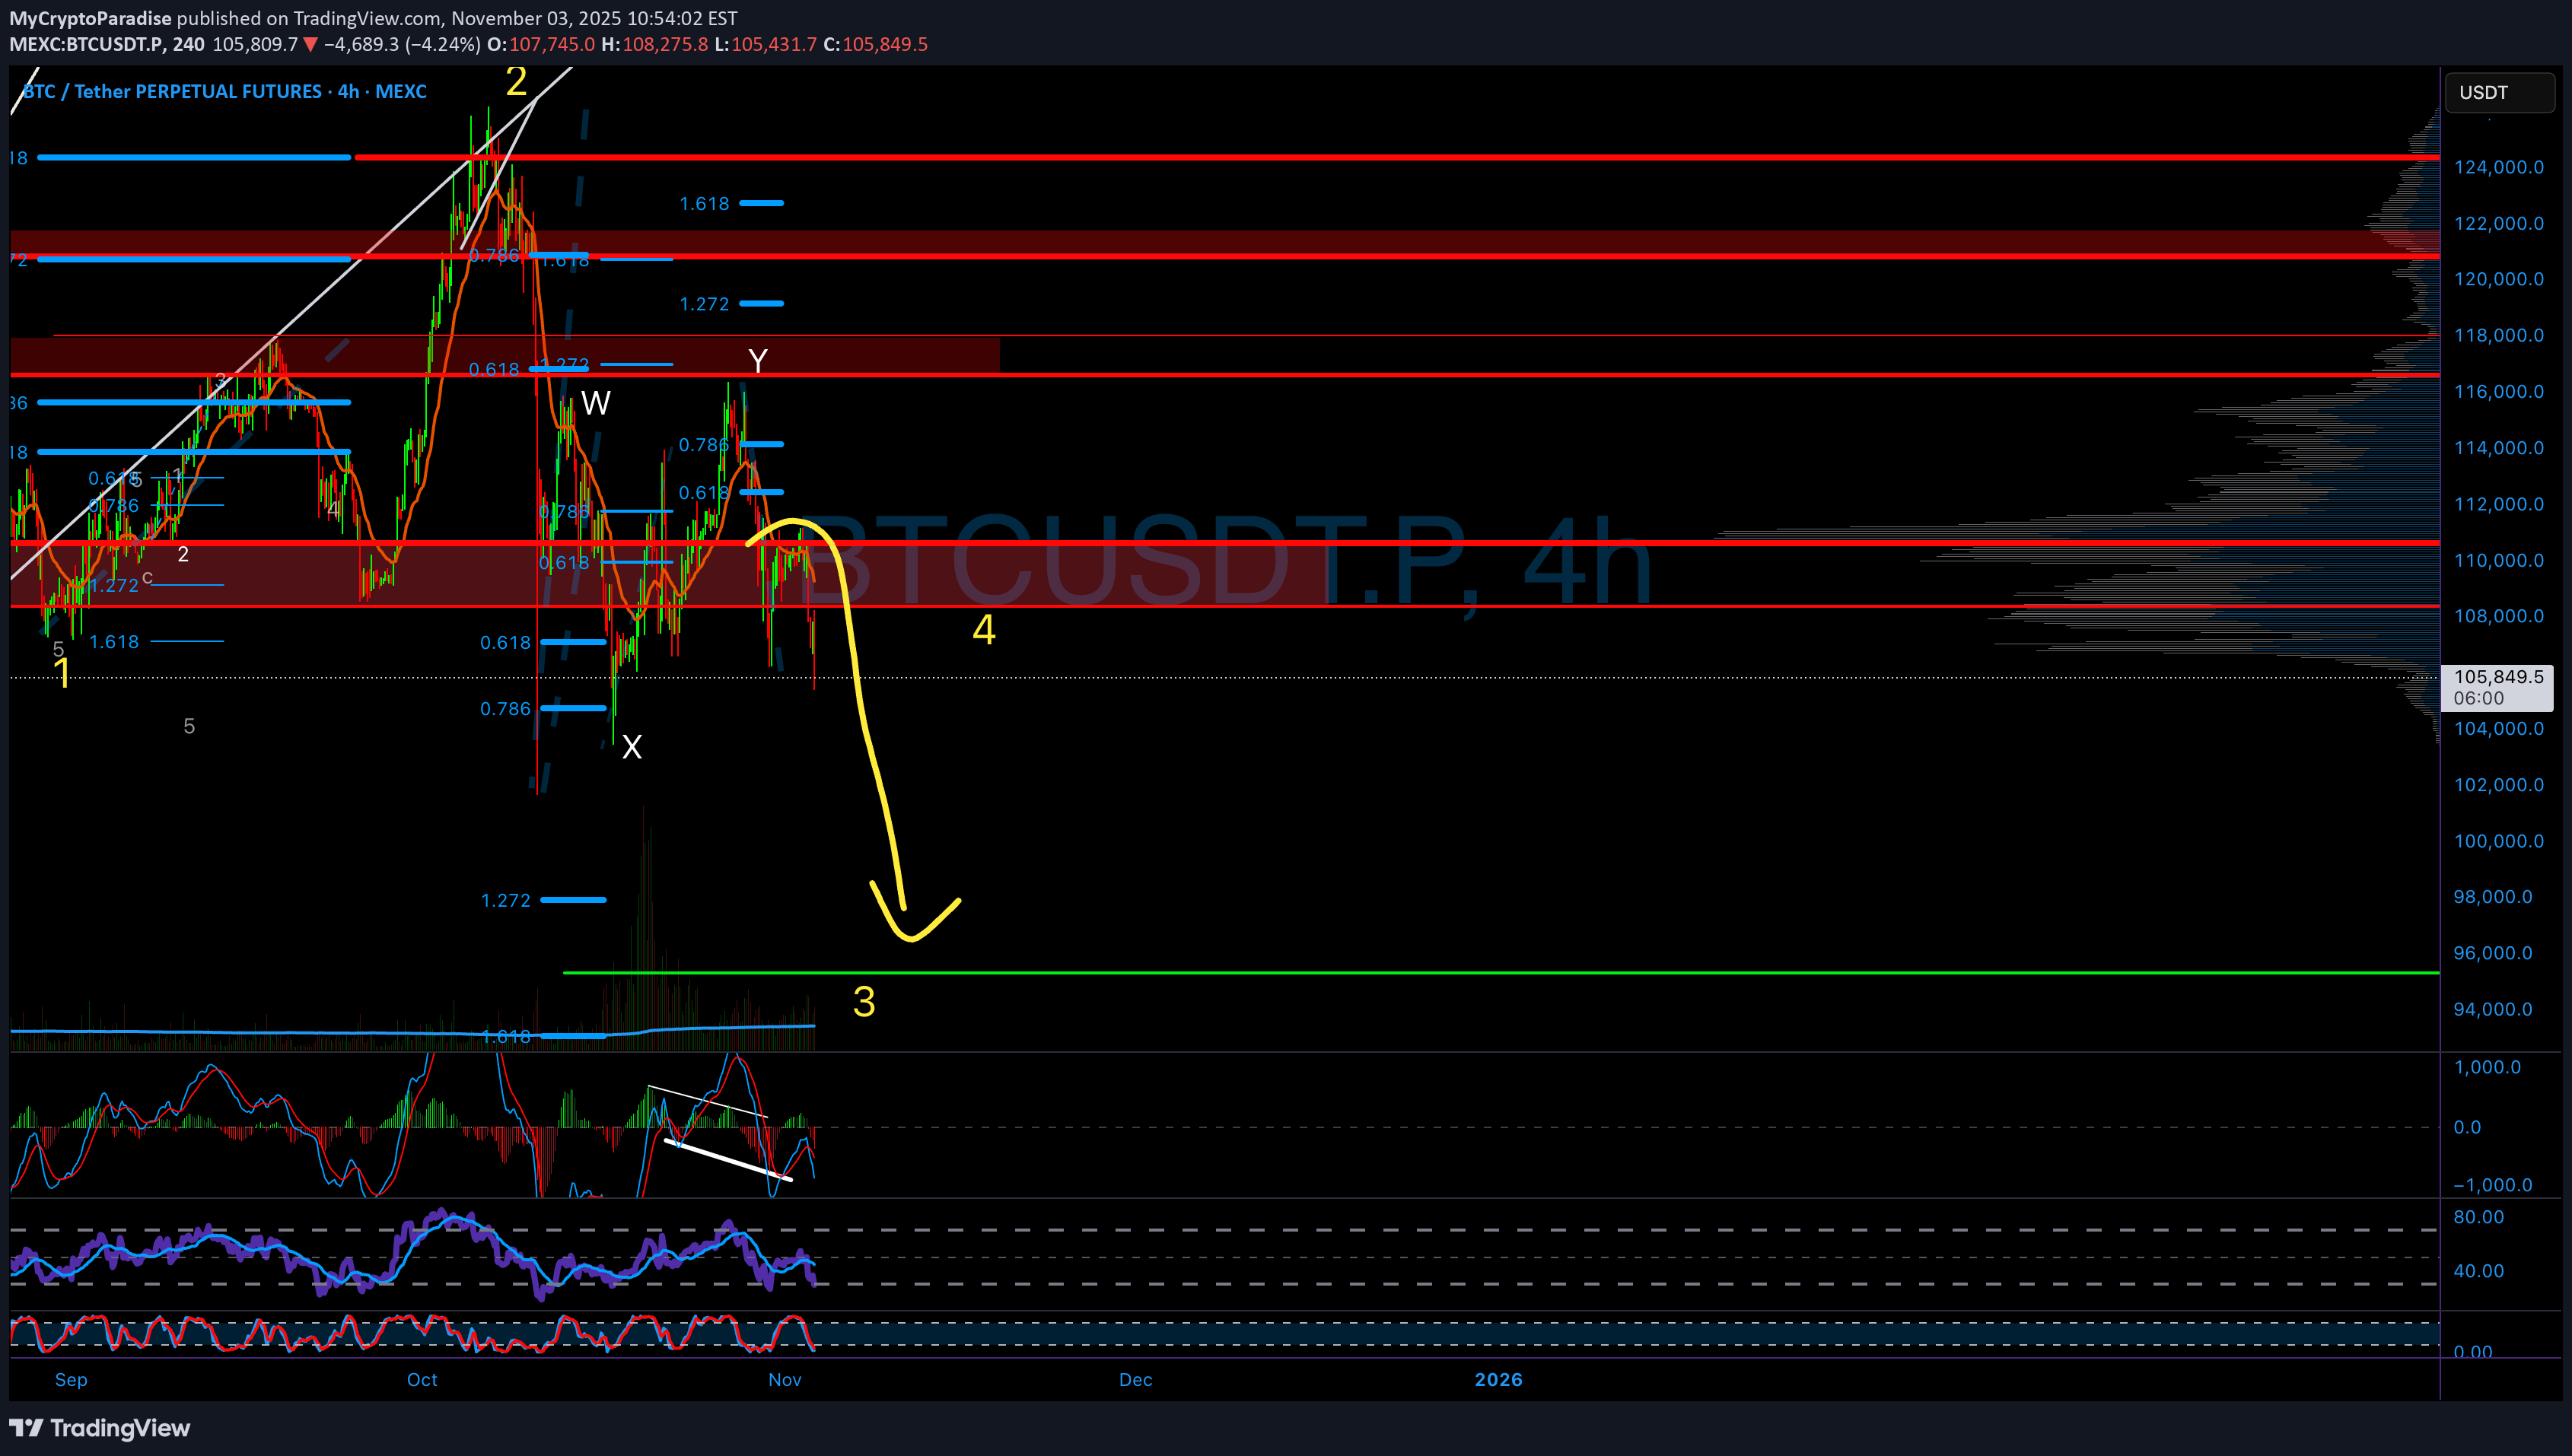Click the yellow wave label 2 at top

pos(516,82)
